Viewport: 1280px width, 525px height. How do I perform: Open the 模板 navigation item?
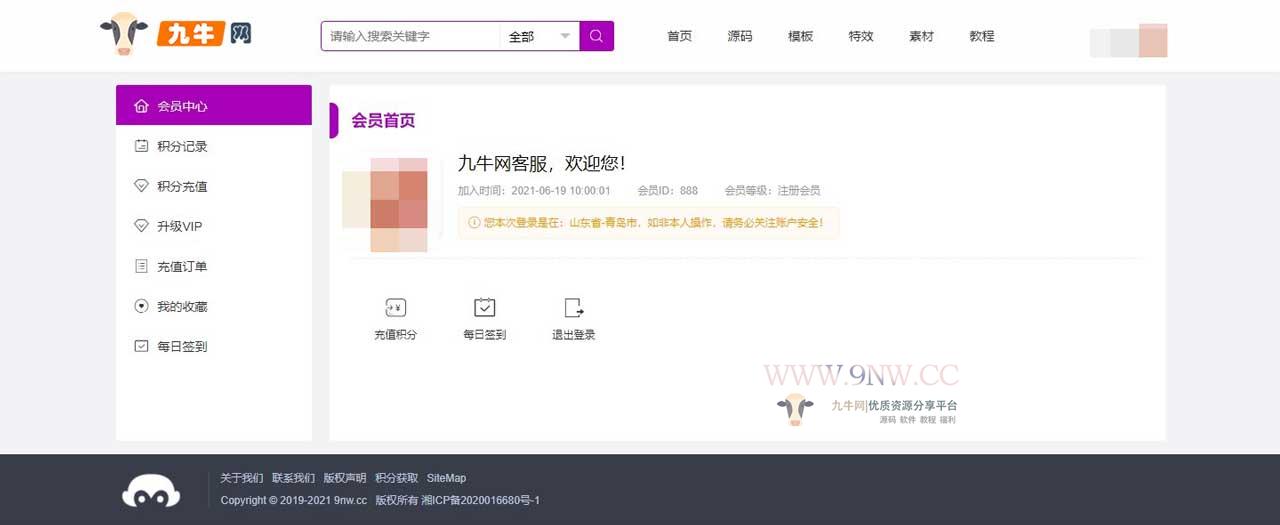[x=800, y=36]
